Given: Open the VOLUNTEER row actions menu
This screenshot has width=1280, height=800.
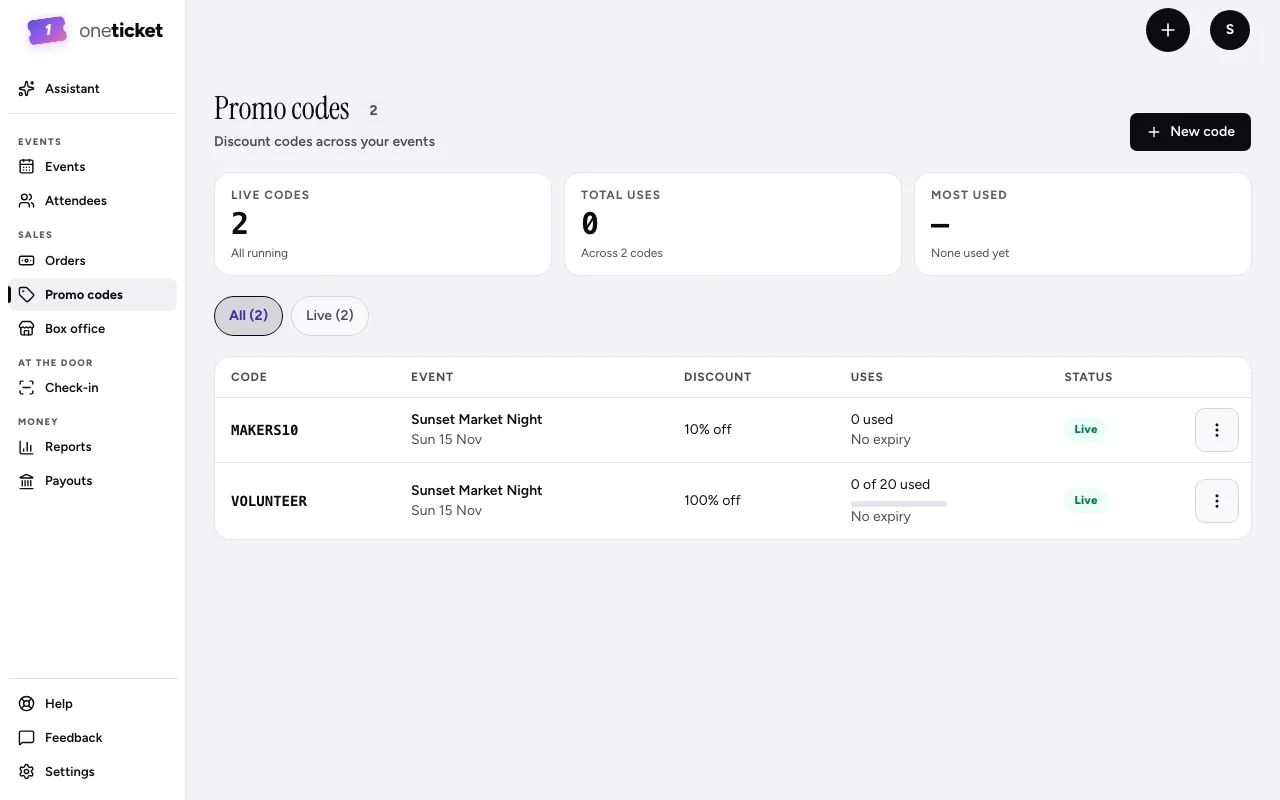Looking at the screenshot, I should click(1217, 501).
